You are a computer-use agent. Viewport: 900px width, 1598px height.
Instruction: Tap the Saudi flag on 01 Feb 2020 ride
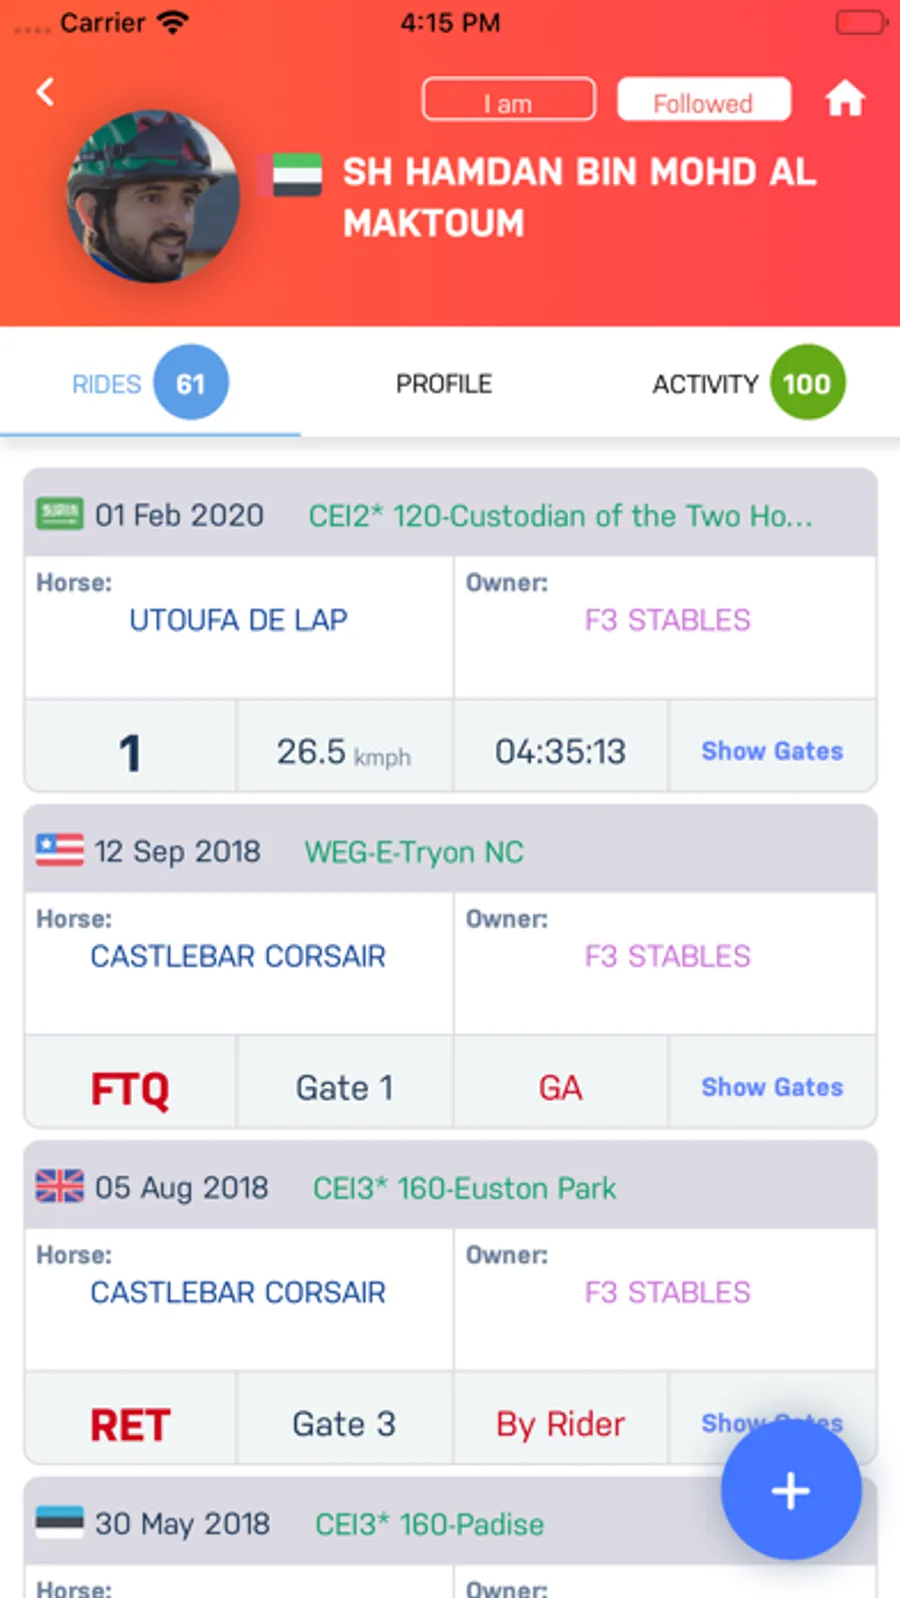pyautogui.click(x=60, y=515)
